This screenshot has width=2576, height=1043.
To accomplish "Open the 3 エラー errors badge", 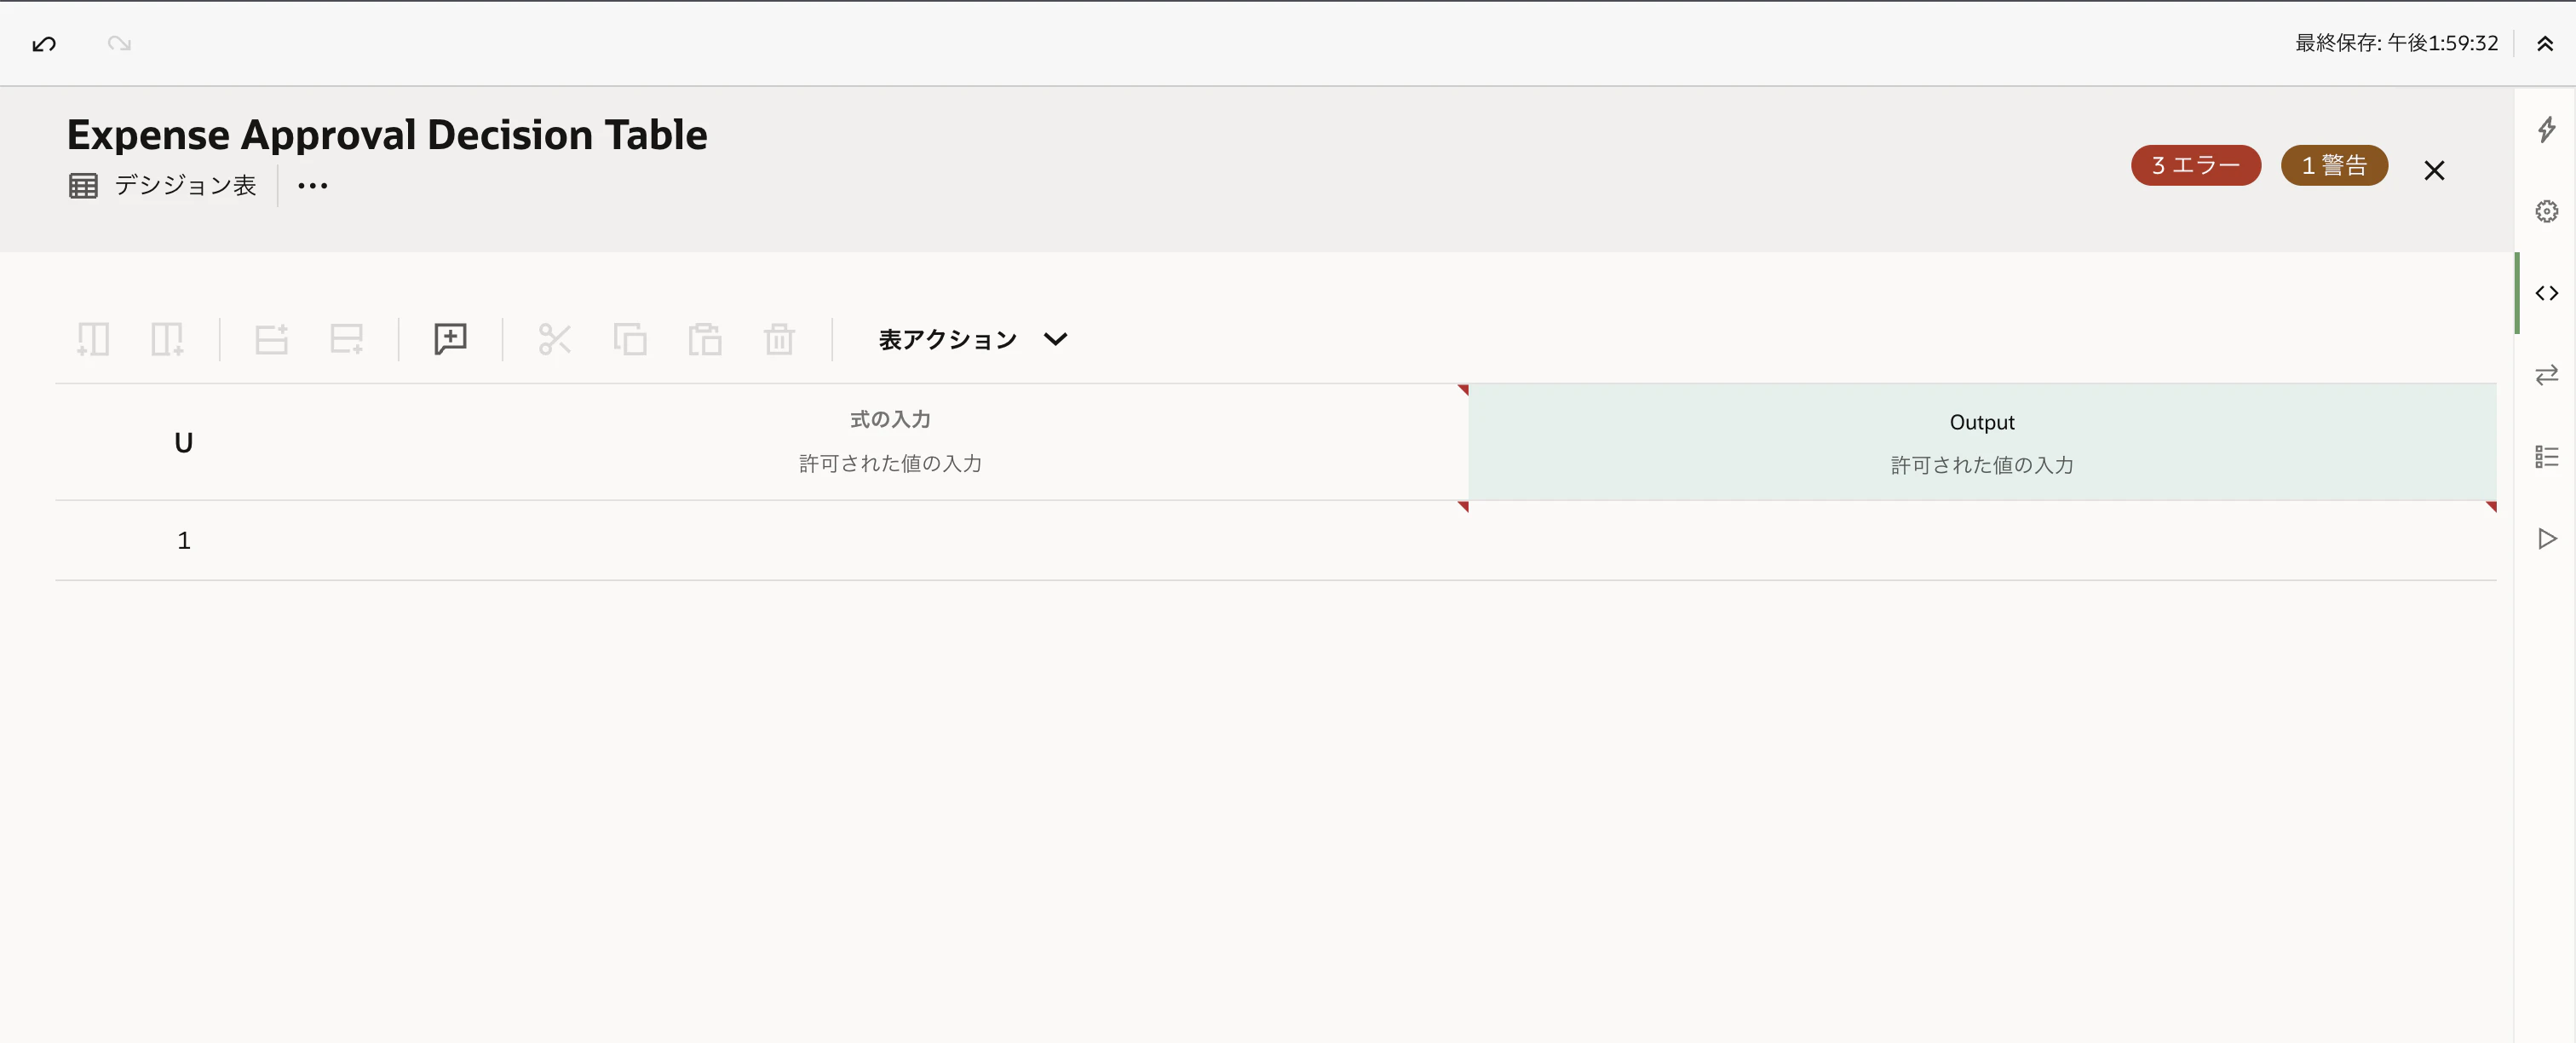I will [x=2195, y=165].
